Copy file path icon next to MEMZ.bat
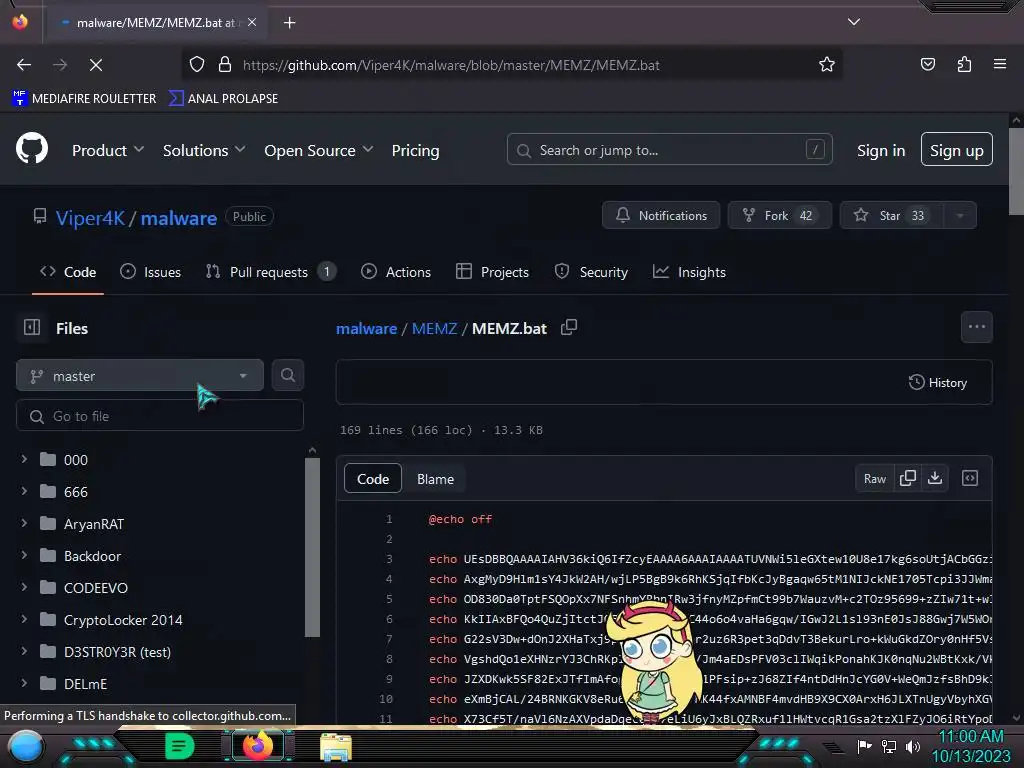Viewport: 1024px width, 768px height. coord(569,327)
